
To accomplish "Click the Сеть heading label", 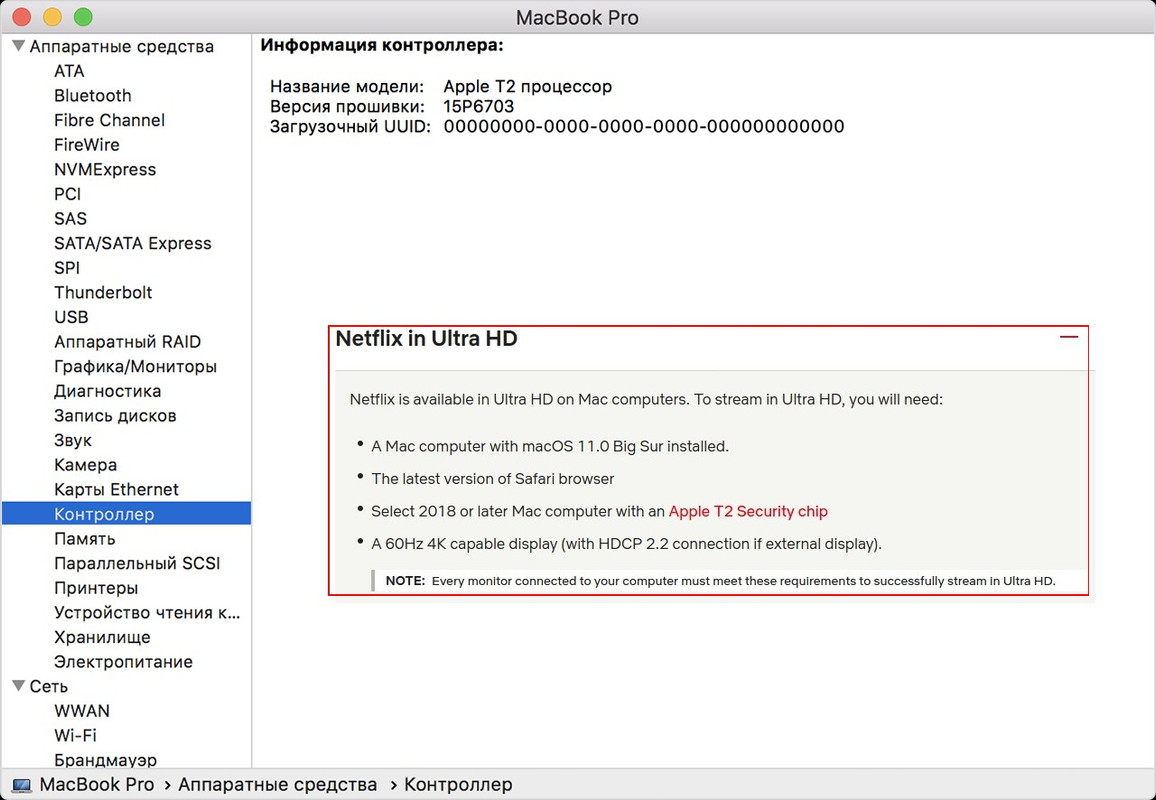I will pyautogui.click(x=49, y=686).
